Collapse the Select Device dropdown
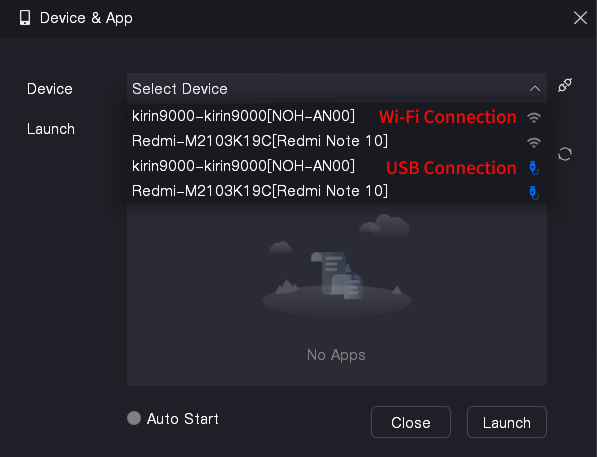 (x=535, y=89)
